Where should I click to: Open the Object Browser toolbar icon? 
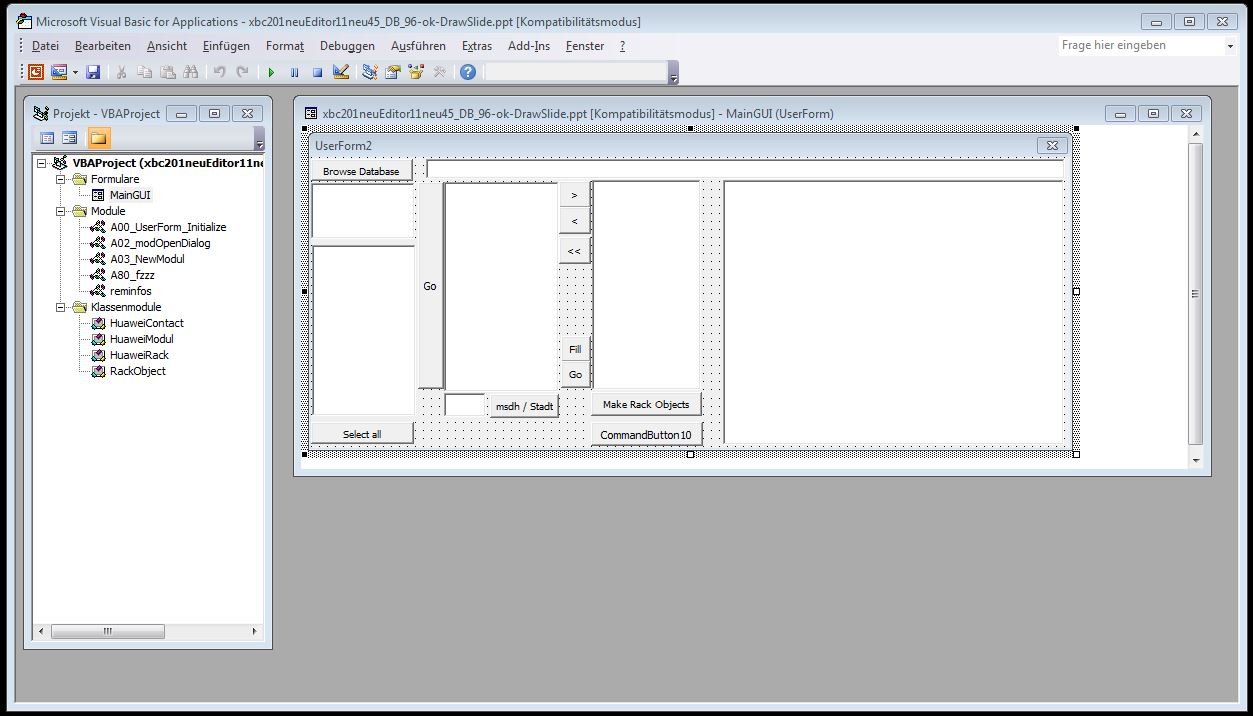click(x=415, y=72)
